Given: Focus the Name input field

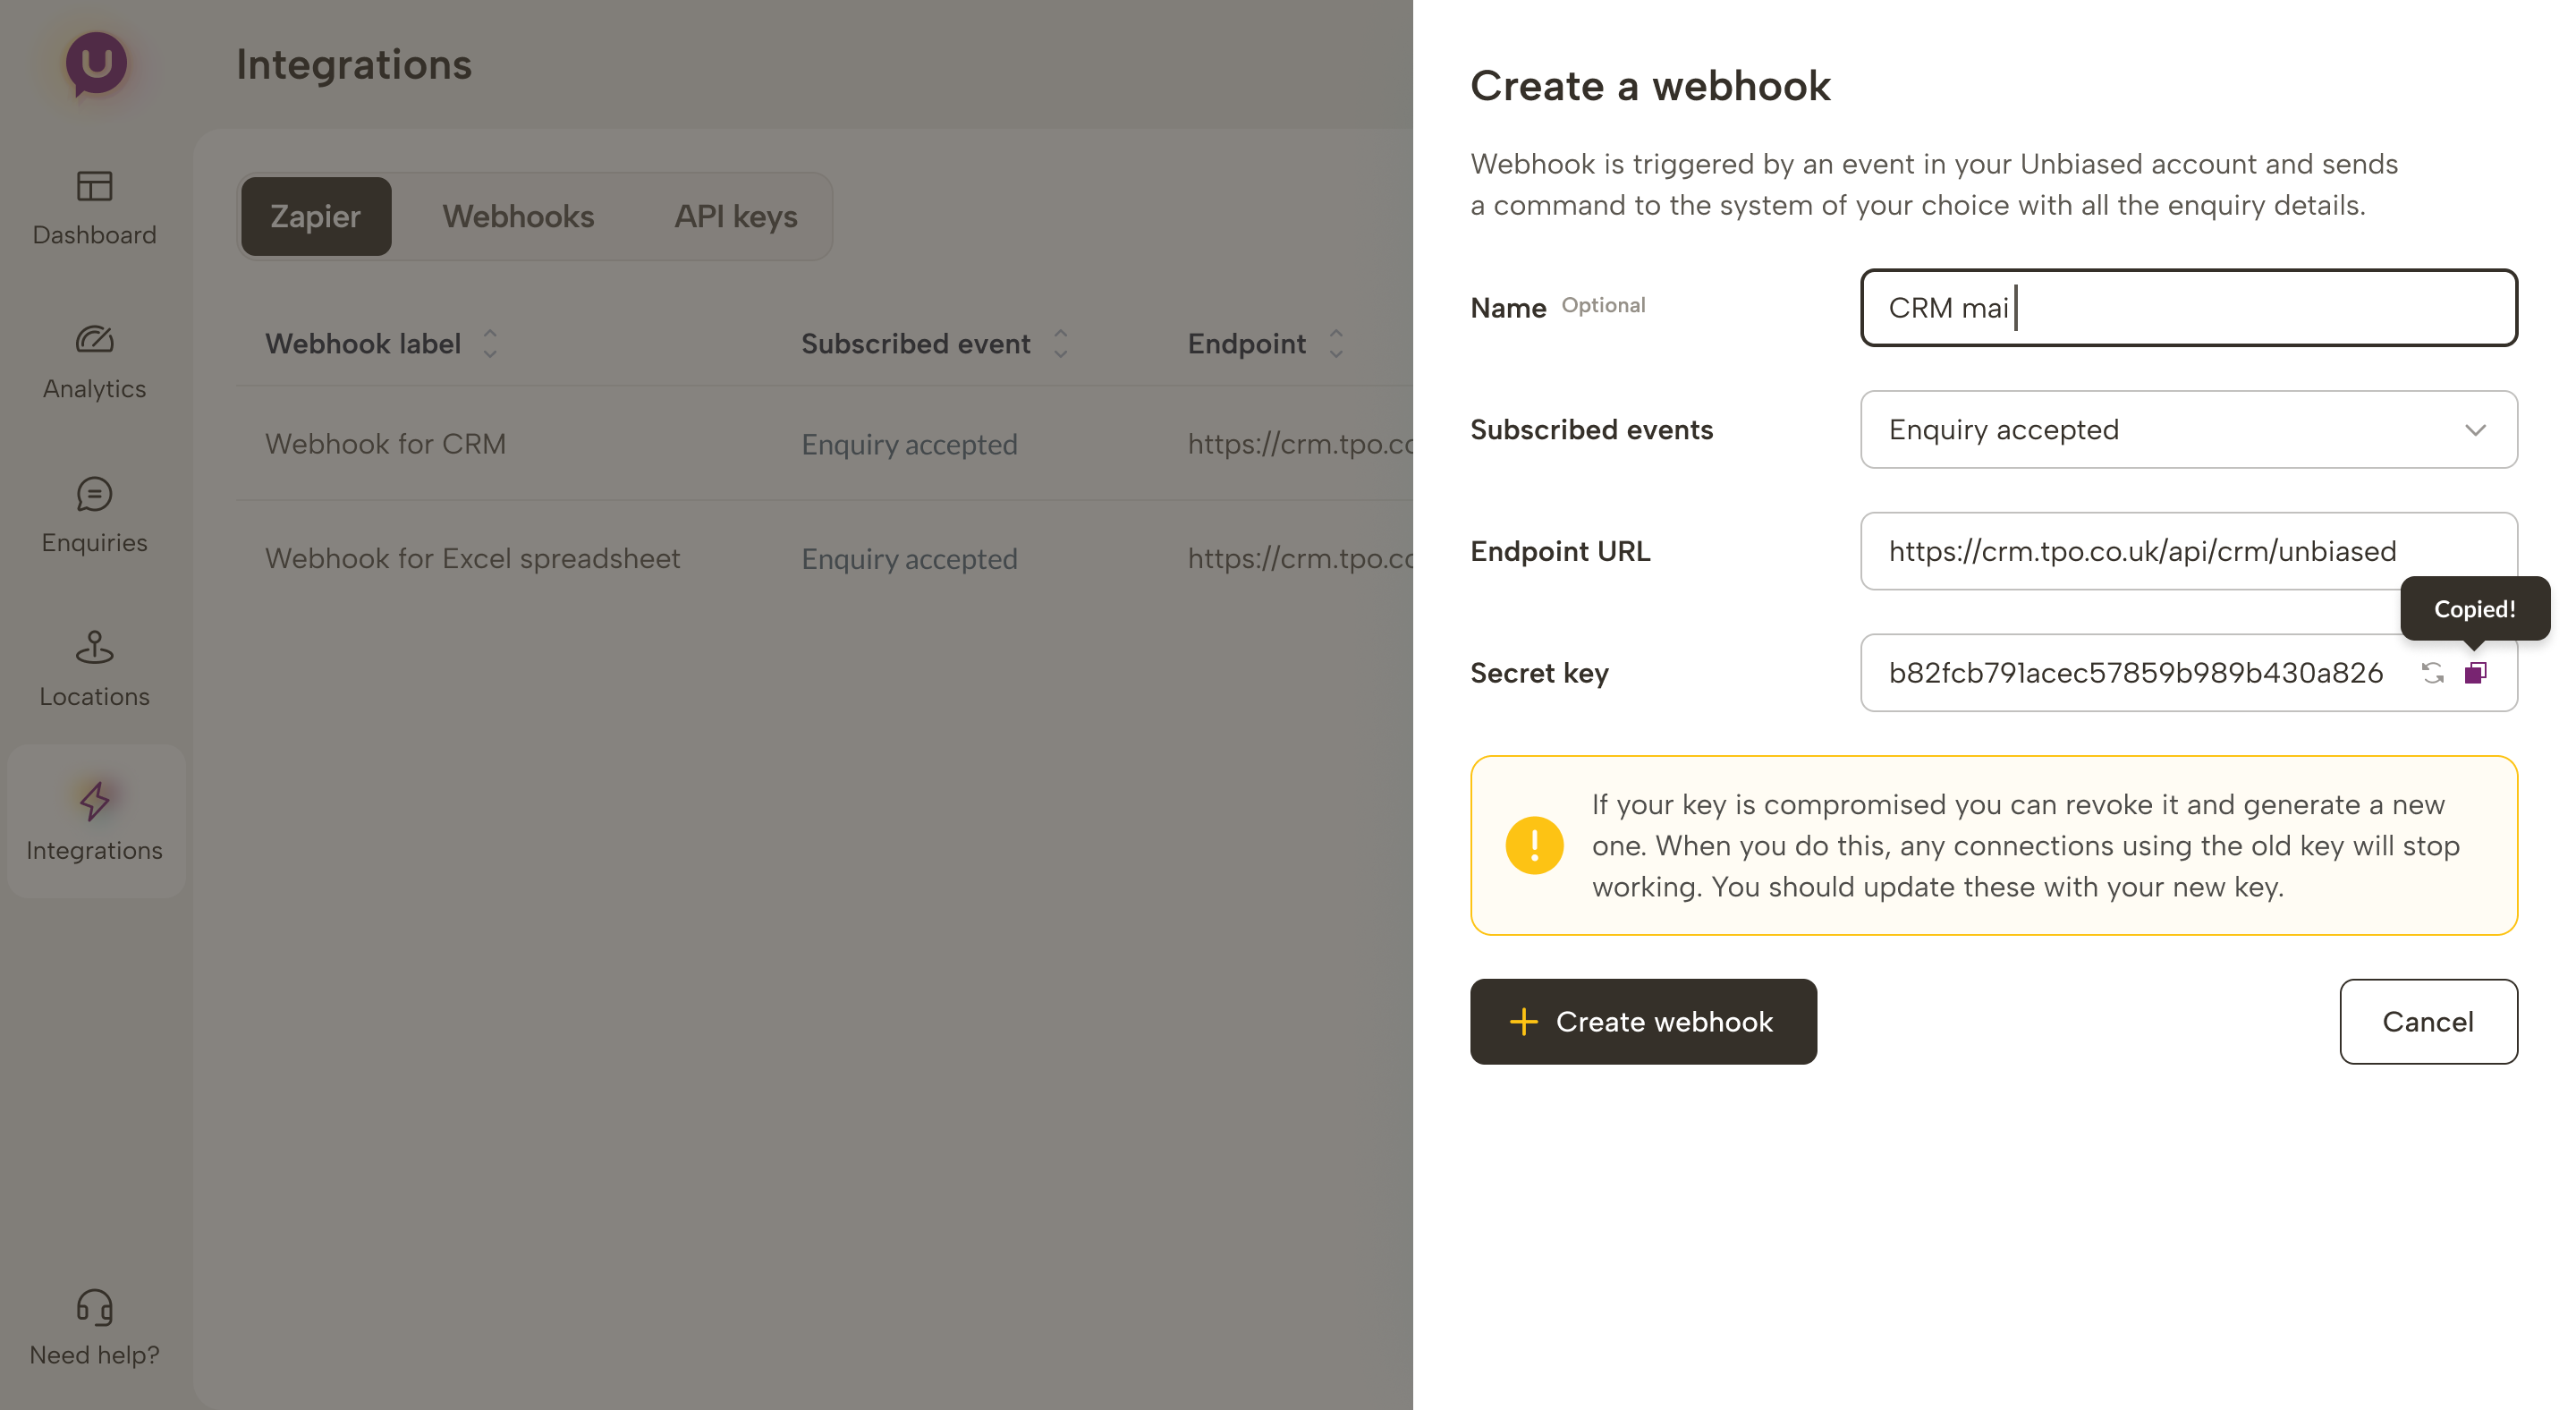Looking at the screenshot, I should click(2188, 308).
